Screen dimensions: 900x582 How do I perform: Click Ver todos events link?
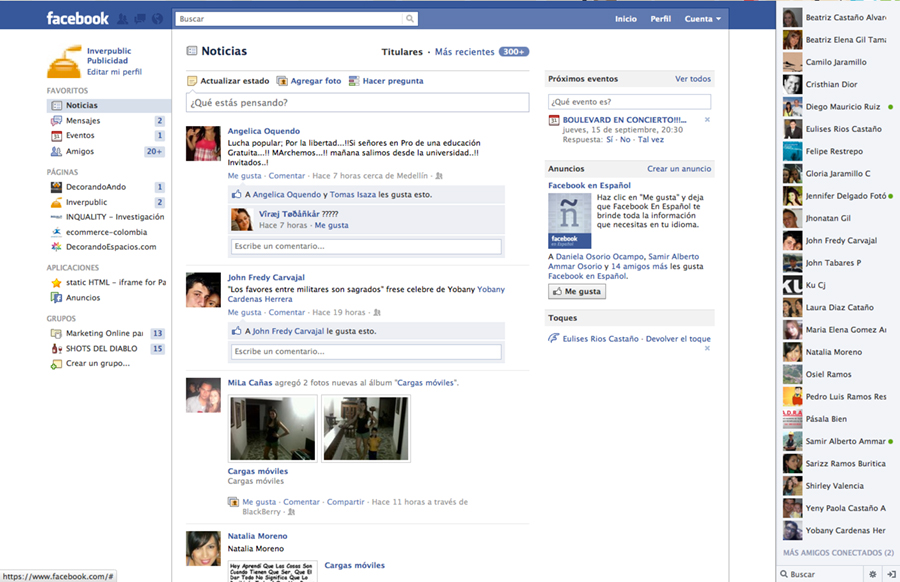pyautogui.click(x=693, y=79)
